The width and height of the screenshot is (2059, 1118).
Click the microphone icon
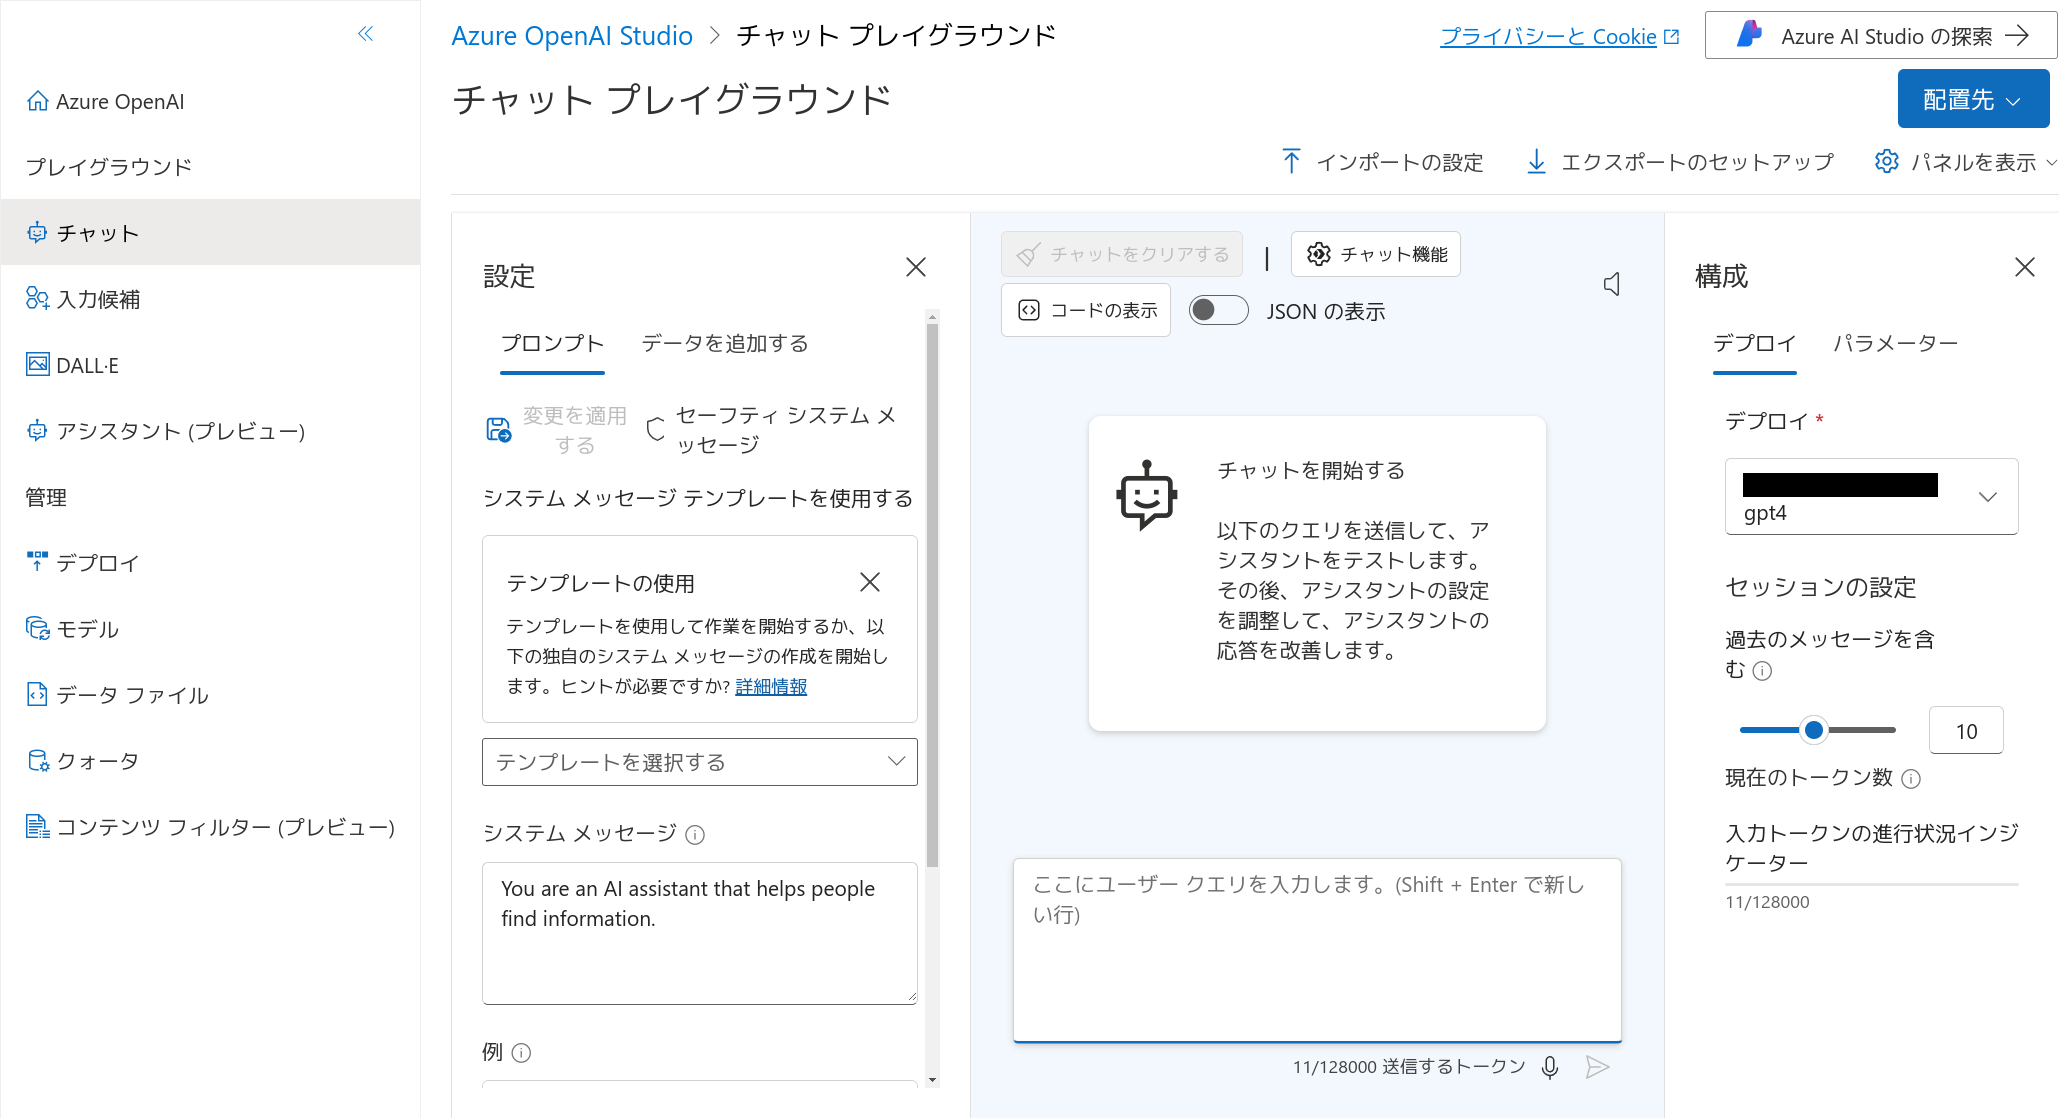click(x=1550, y=1067)
